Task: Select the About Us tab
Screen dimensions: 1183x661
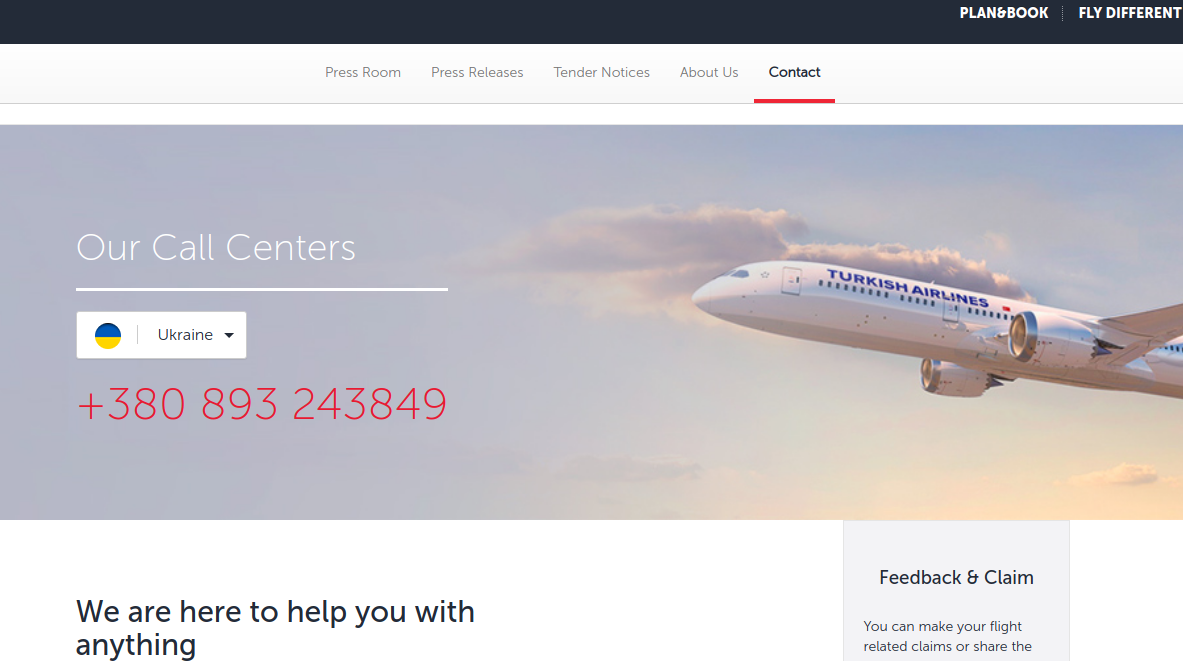Action: point(709,72)
